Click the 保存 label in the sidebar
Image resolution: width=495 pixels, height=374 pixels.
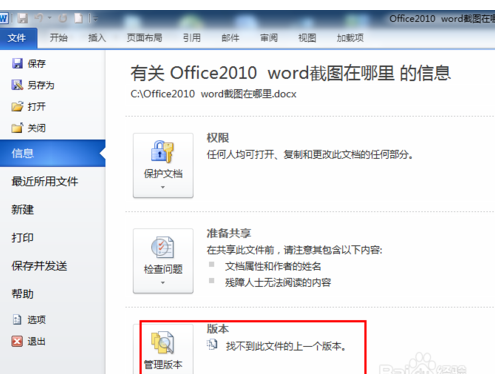click(37, 63)
